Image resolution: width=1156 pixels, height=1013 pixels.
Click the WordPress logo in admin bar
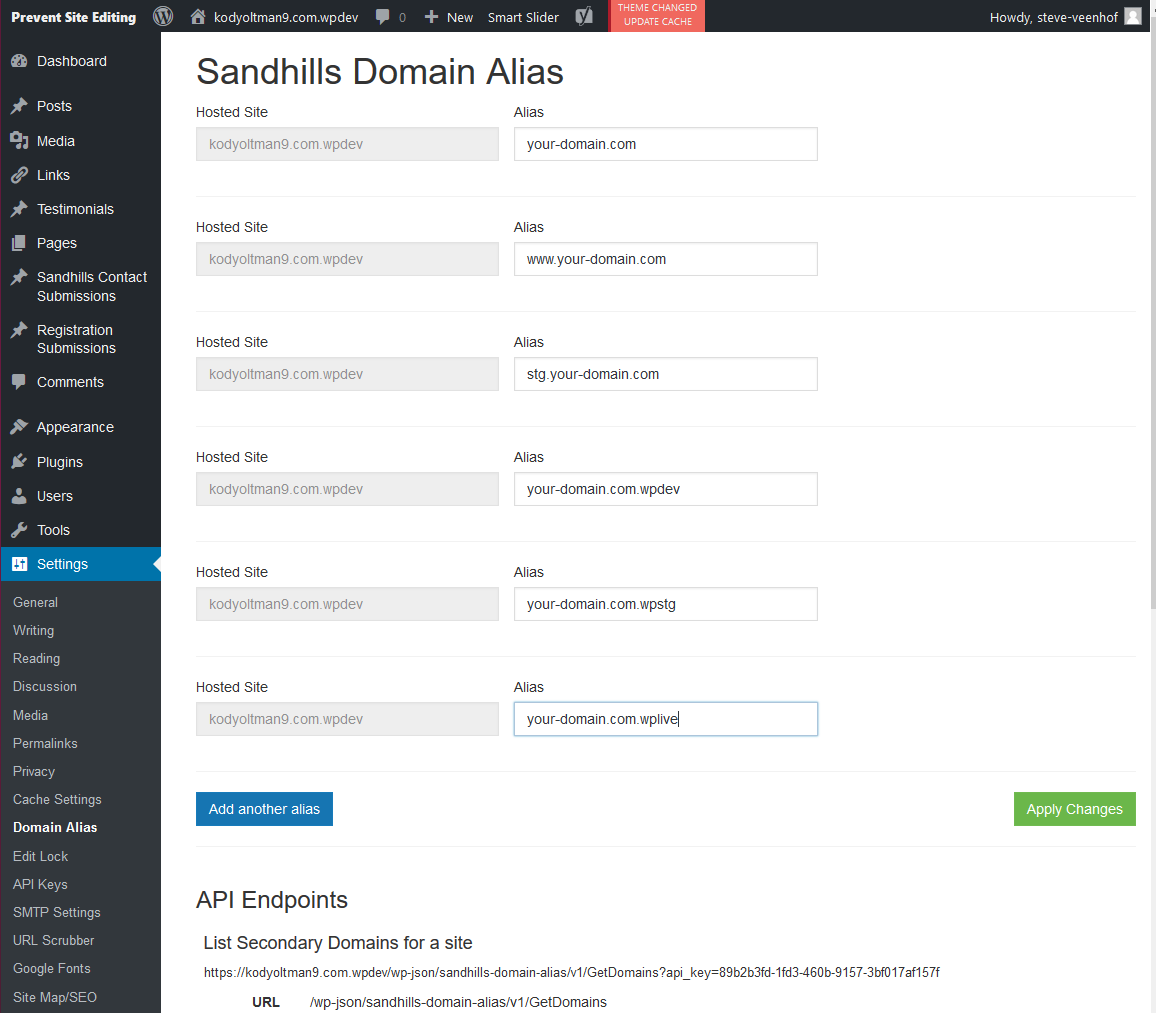[163, 16]
